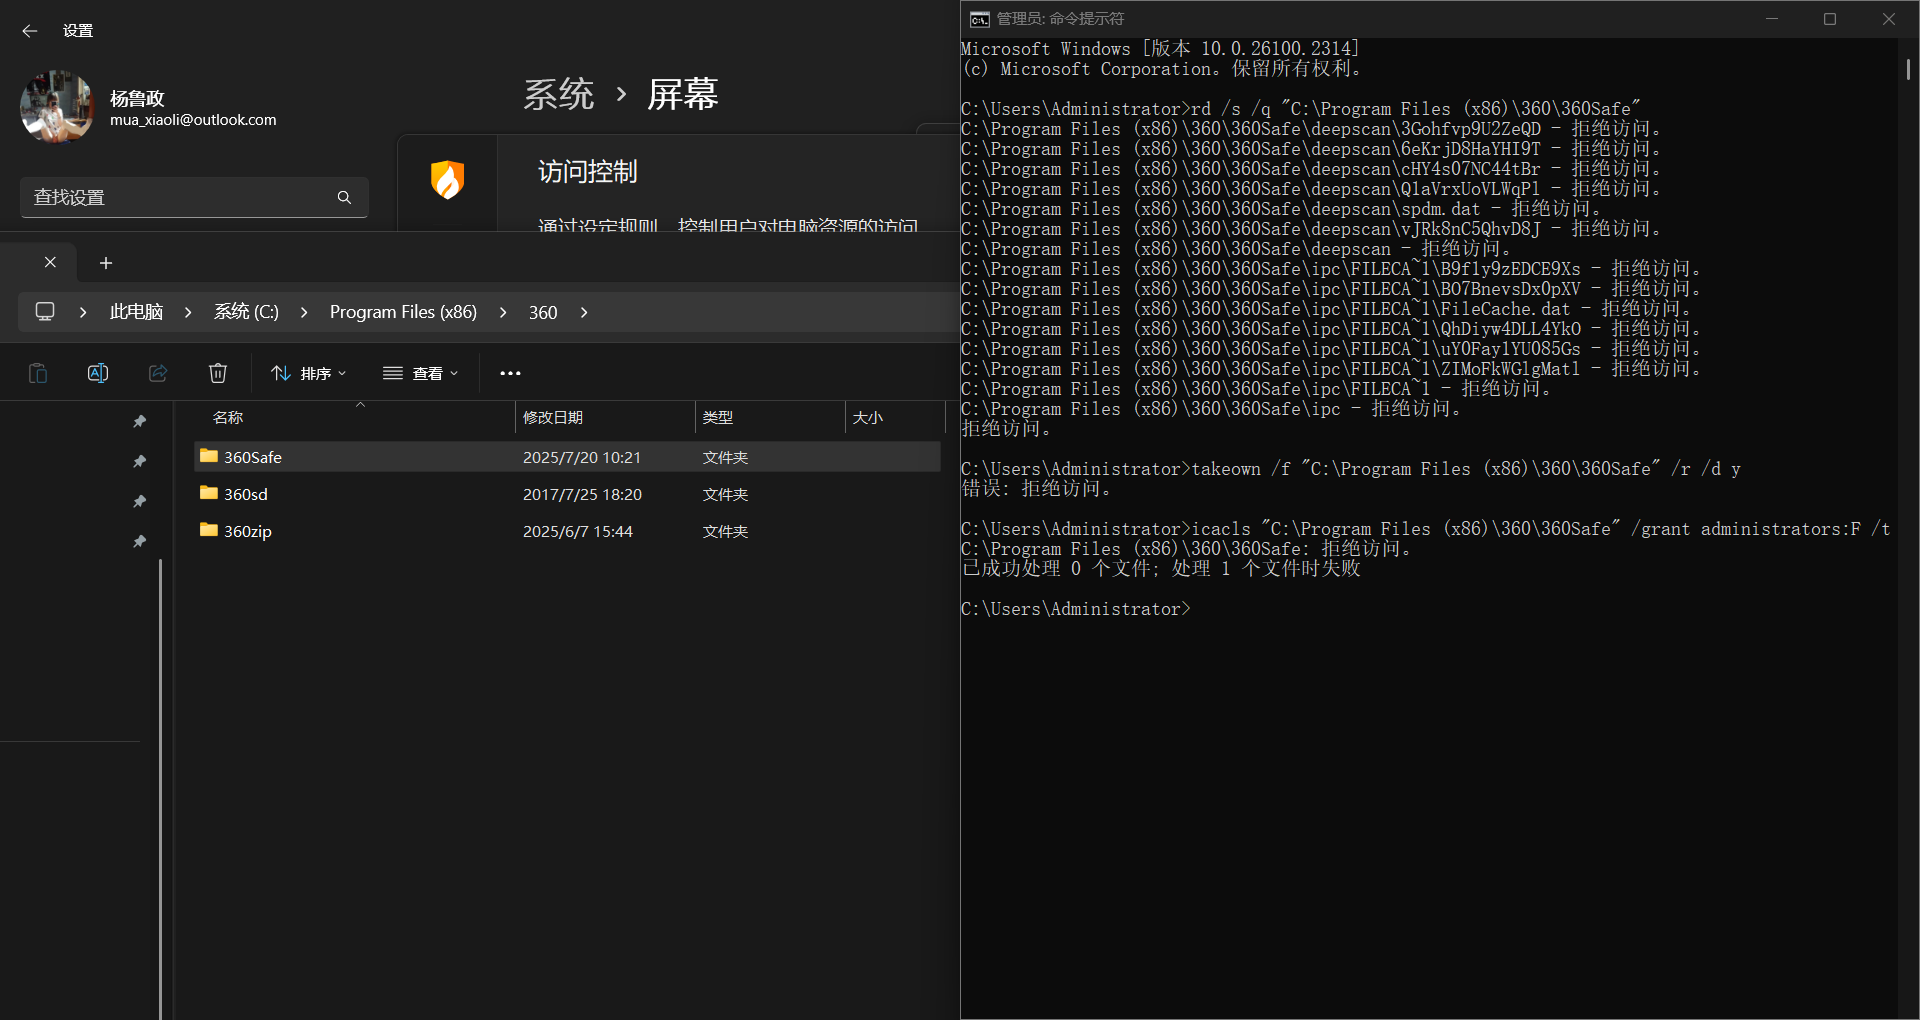Viewport: 1920px width, 1020px height.
Task: Open the 排序 sort dropdown
Action: 309,373
